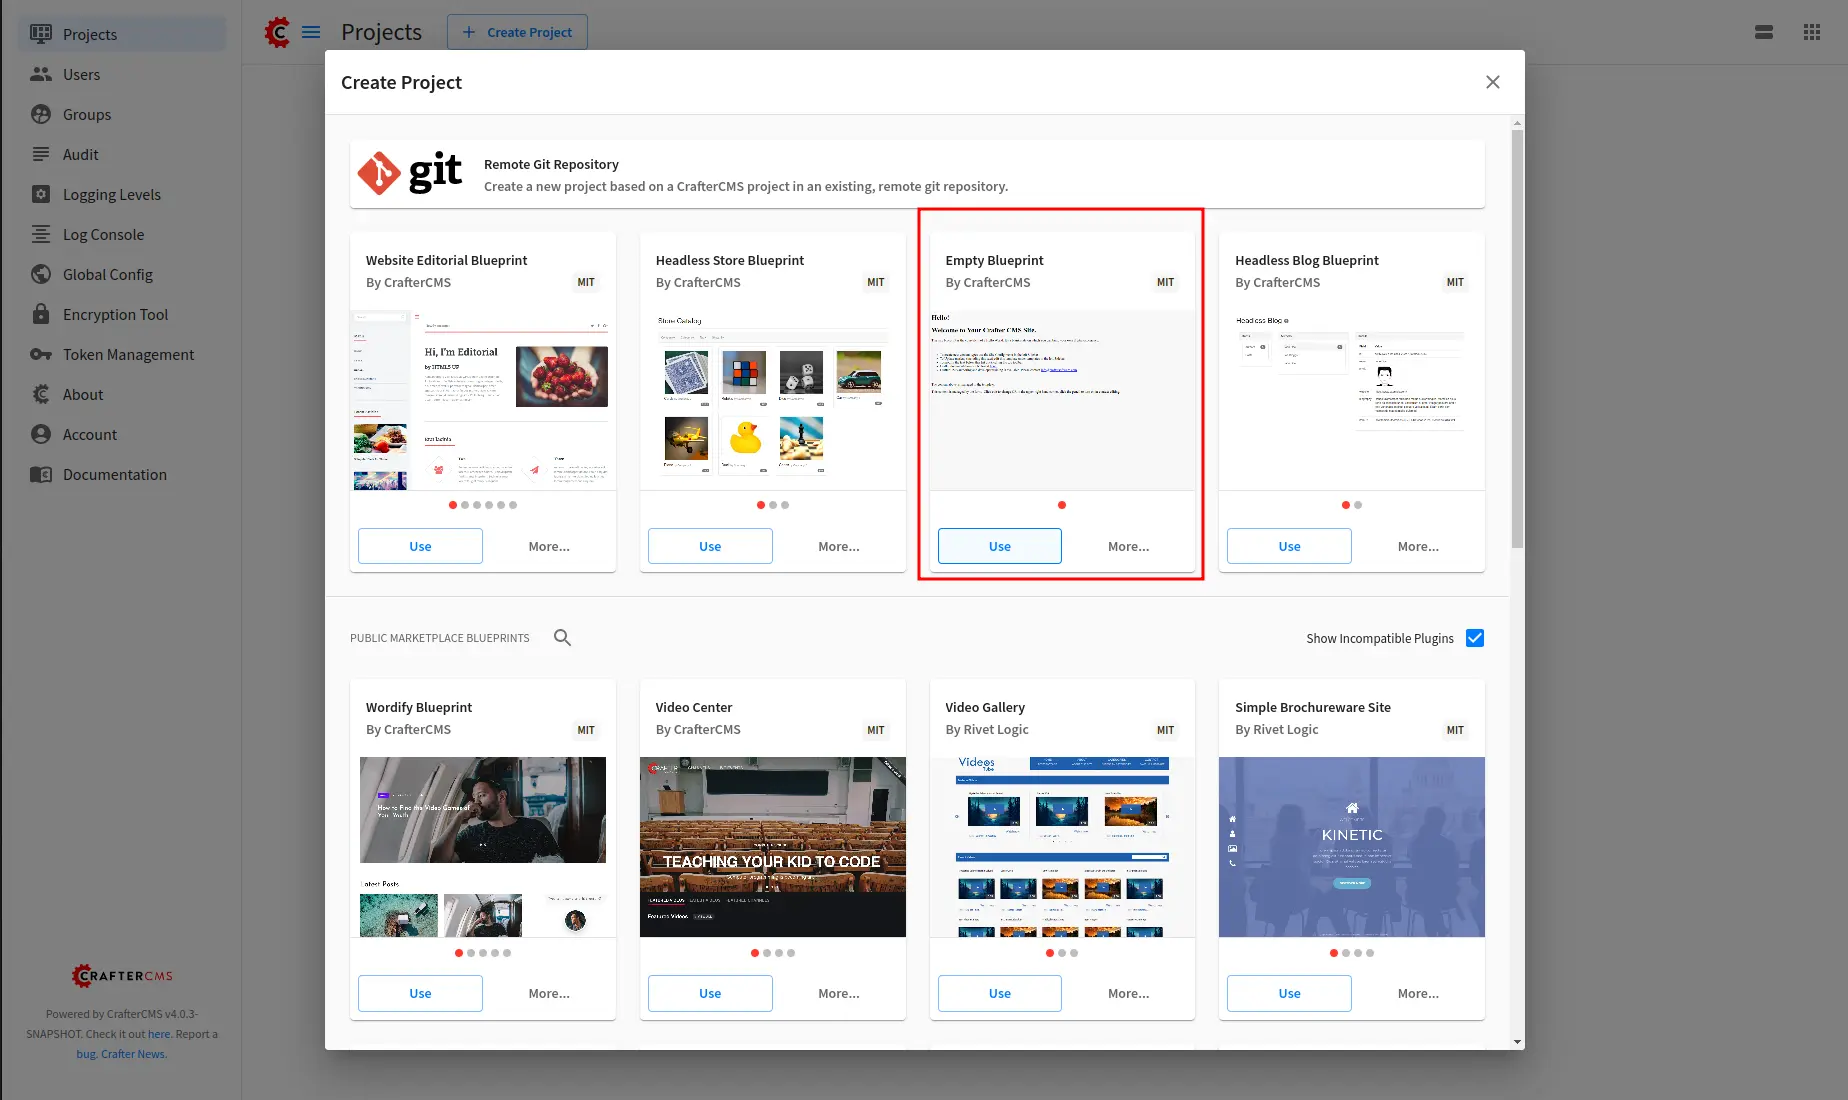Switch to the list view icon
Viewport: 1848px width, 1100px height.
tap(1764, 32)
